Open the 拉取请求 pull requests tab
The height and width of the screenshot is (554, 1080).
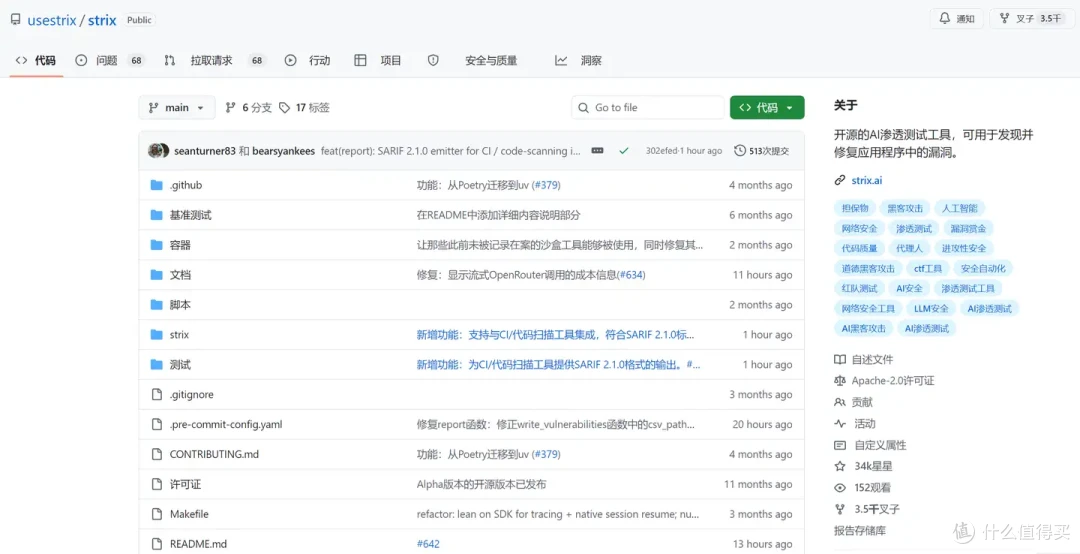pyautogui.click(x=215, y=61)
